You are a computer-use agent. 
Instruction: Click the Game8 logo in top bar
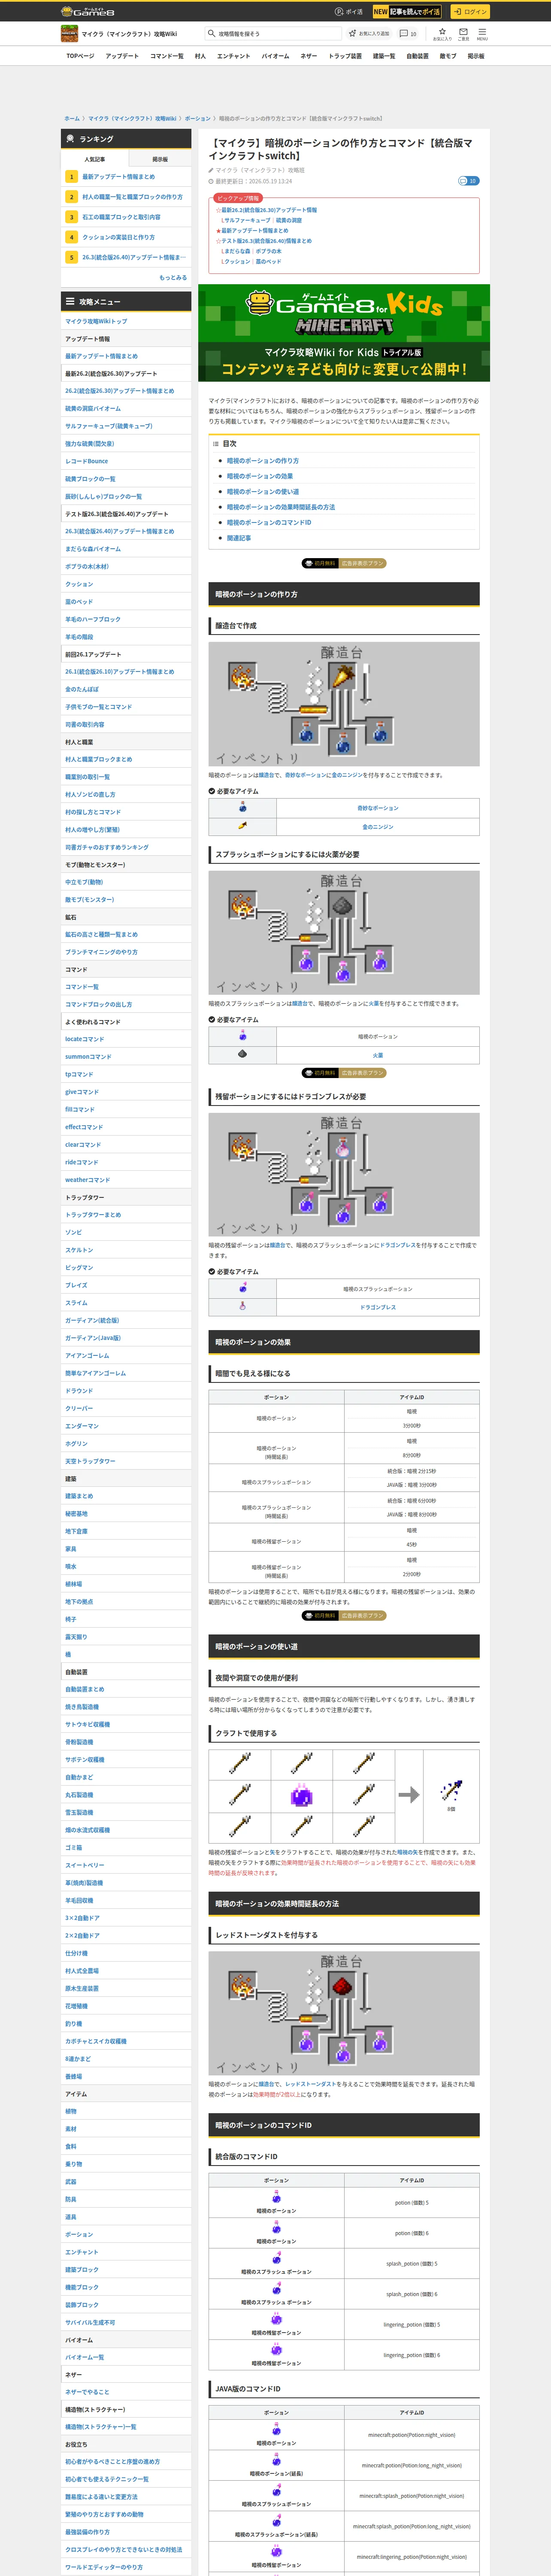point(88,12)
